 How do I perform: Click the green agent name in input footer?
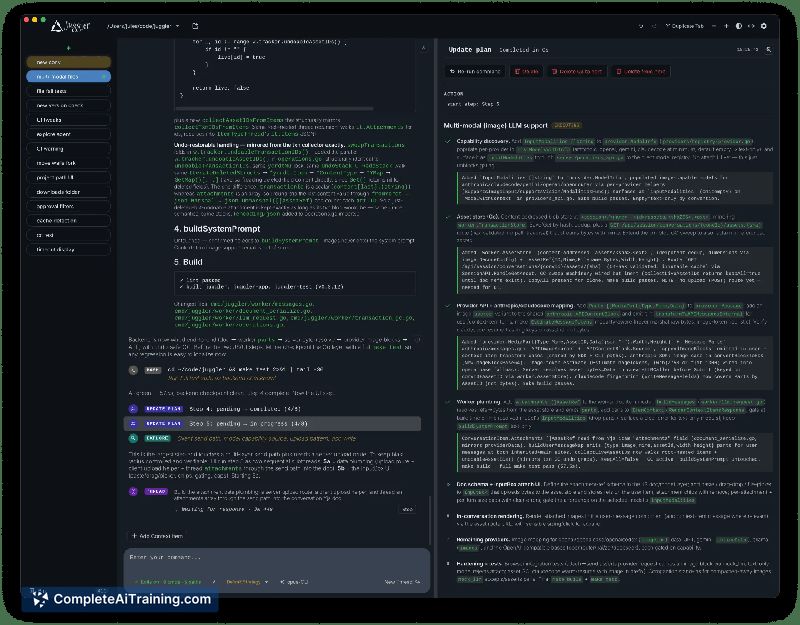coord(168,582)
